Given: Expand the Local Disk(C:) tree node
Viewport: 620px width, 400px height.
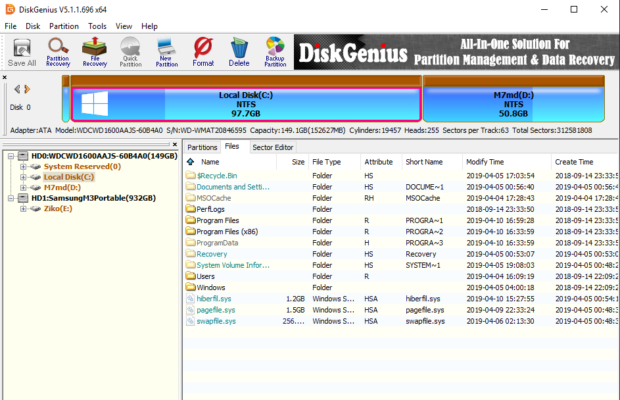Looking at the screenshot, I should pyautogui.click(x=23, y=177).
